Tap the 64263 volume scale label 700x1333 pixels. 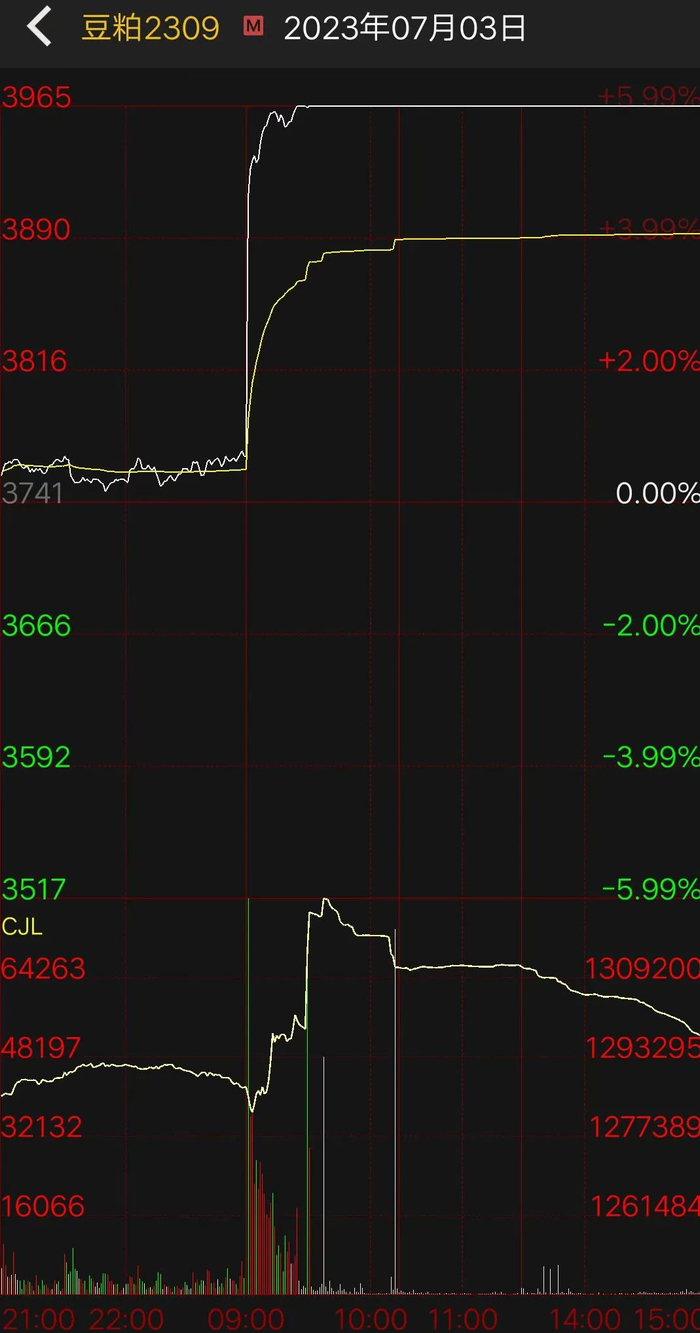pos(43,969)
